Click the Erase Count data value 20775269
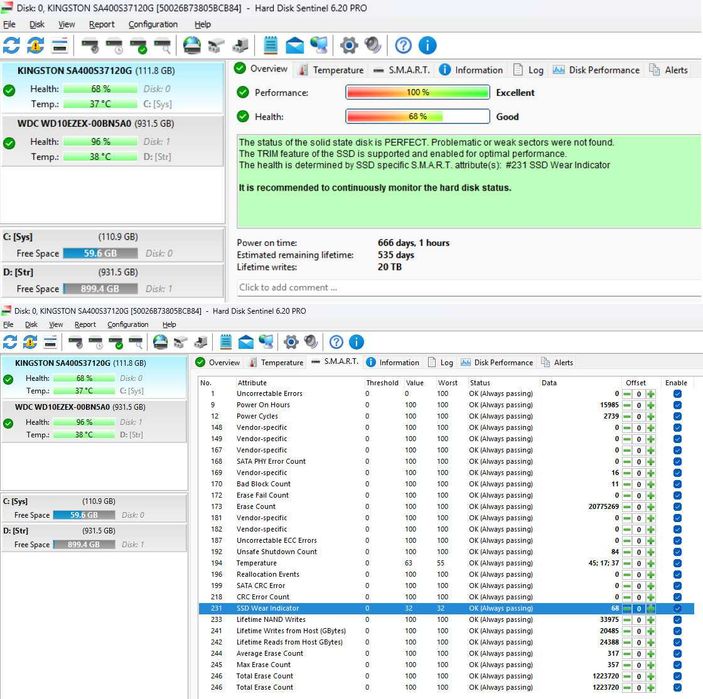Viewport: 703px width, 699px height. [603, 507]
